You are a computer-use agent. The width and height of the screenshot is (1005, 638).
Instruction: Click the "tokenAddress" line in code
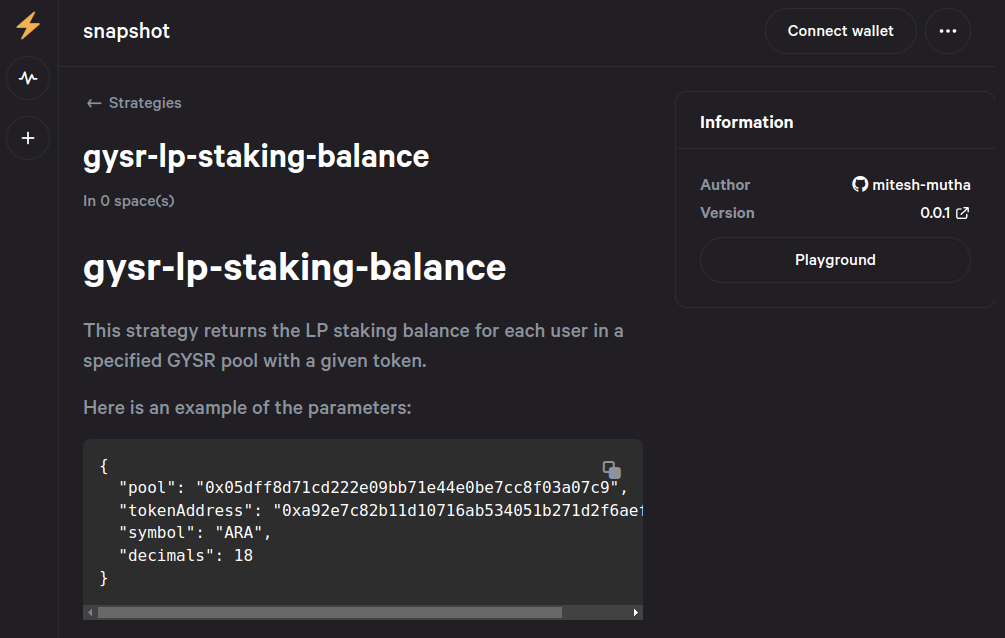381,510
